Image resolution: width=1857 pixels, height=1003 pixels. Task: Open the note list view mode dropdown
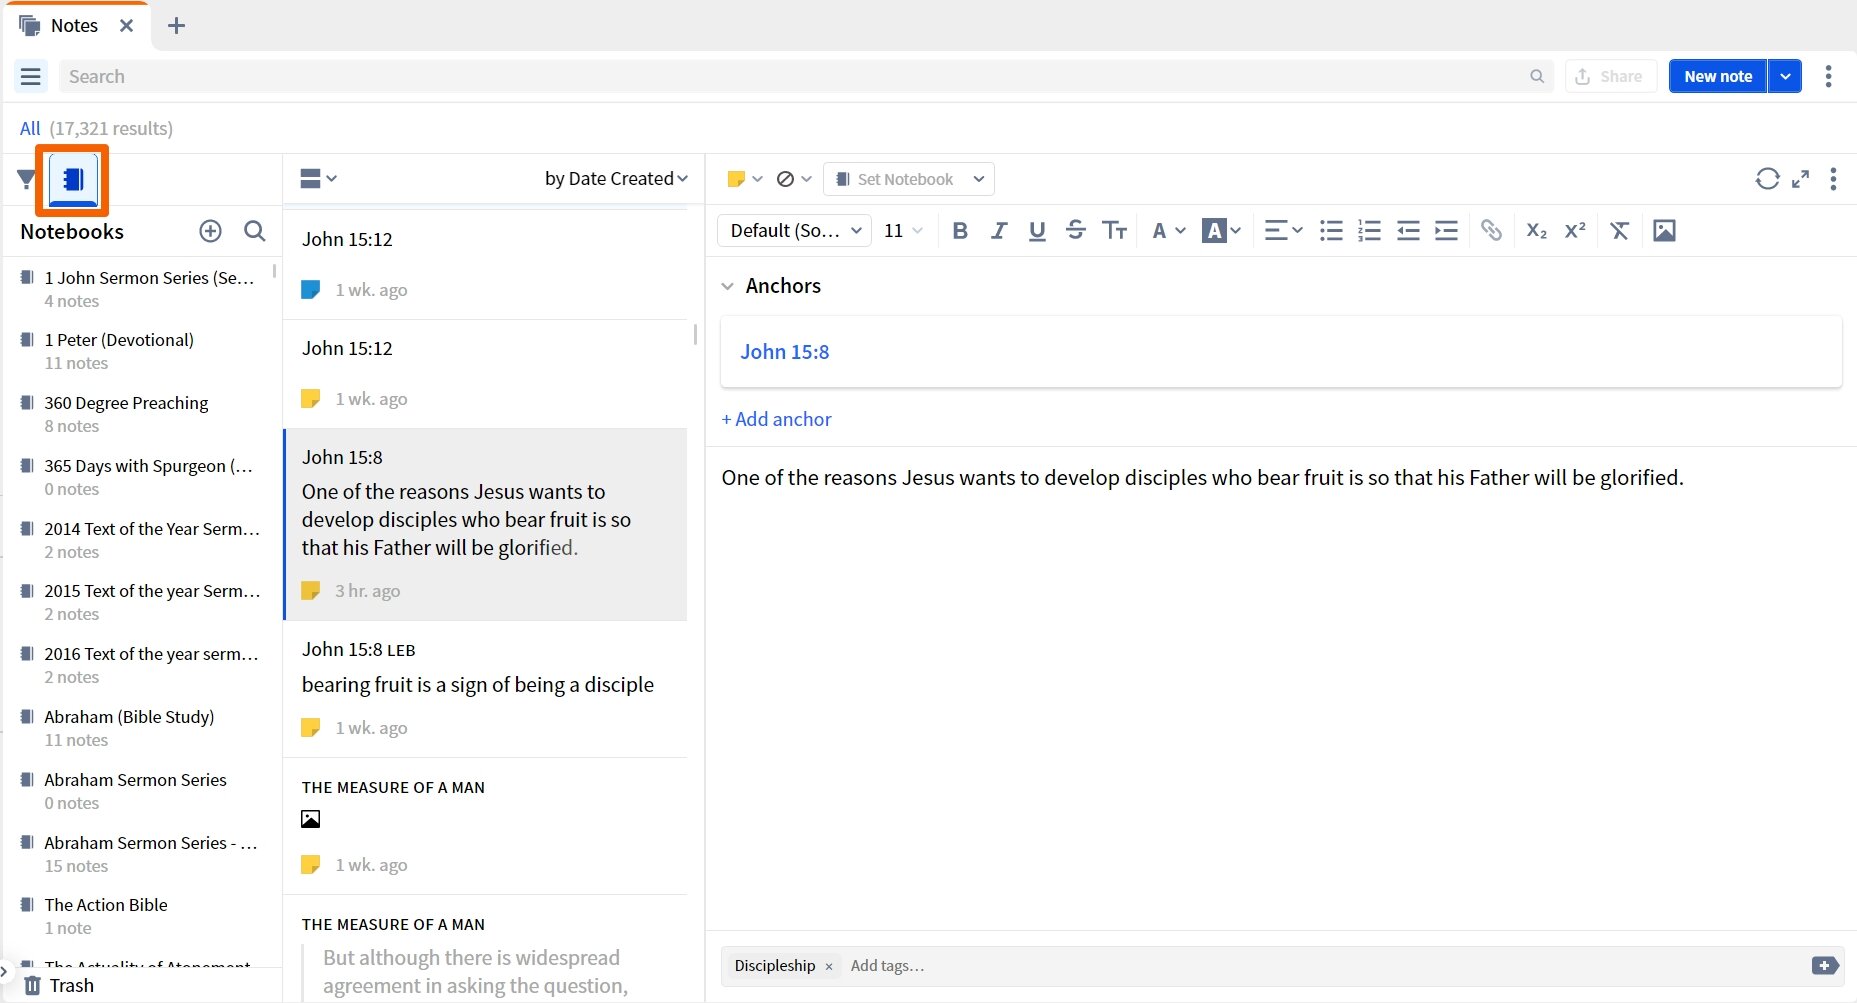click(318, 178)
